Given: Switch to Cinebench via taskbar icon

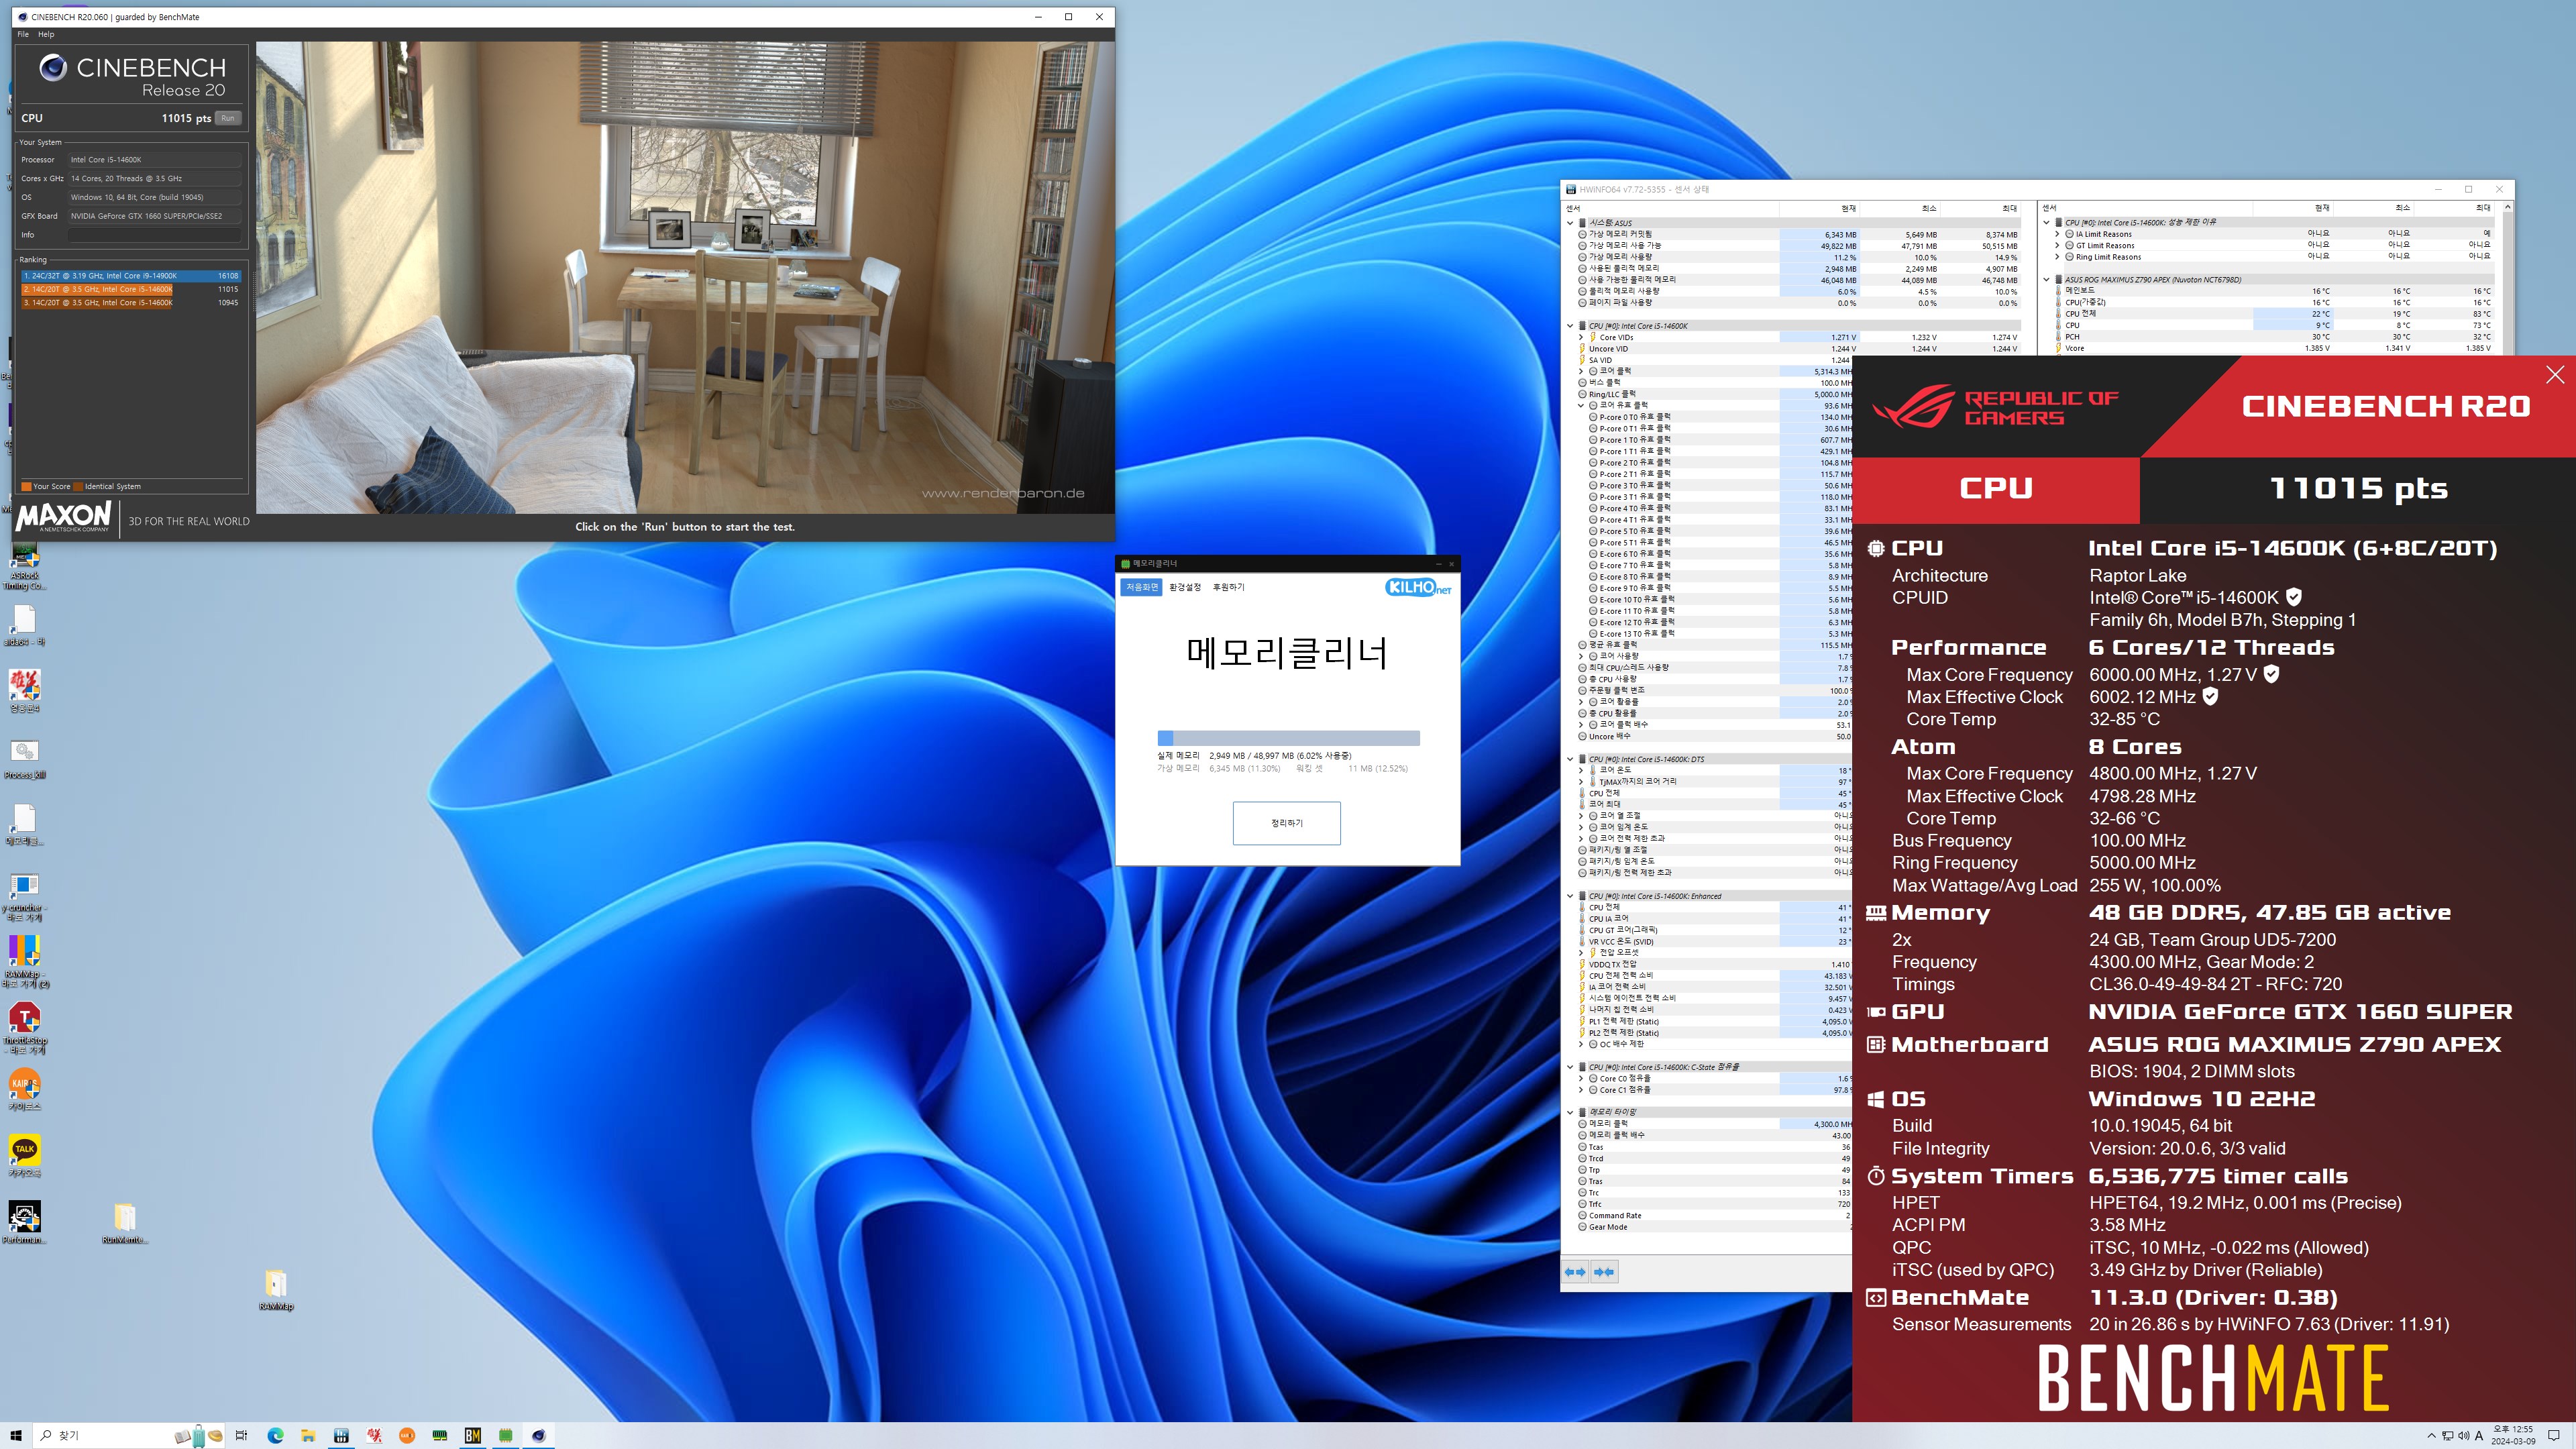Looking at the screenshot, I should 539,1435.
